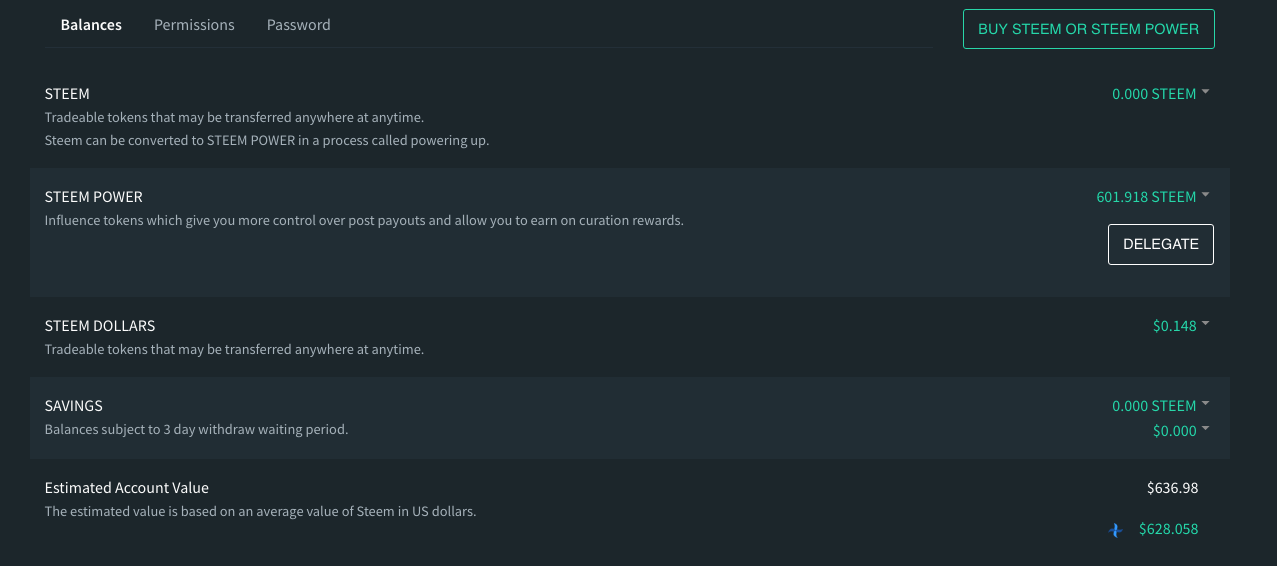
Task: Open the Permissions tab
Action: [x=194, y=25]
